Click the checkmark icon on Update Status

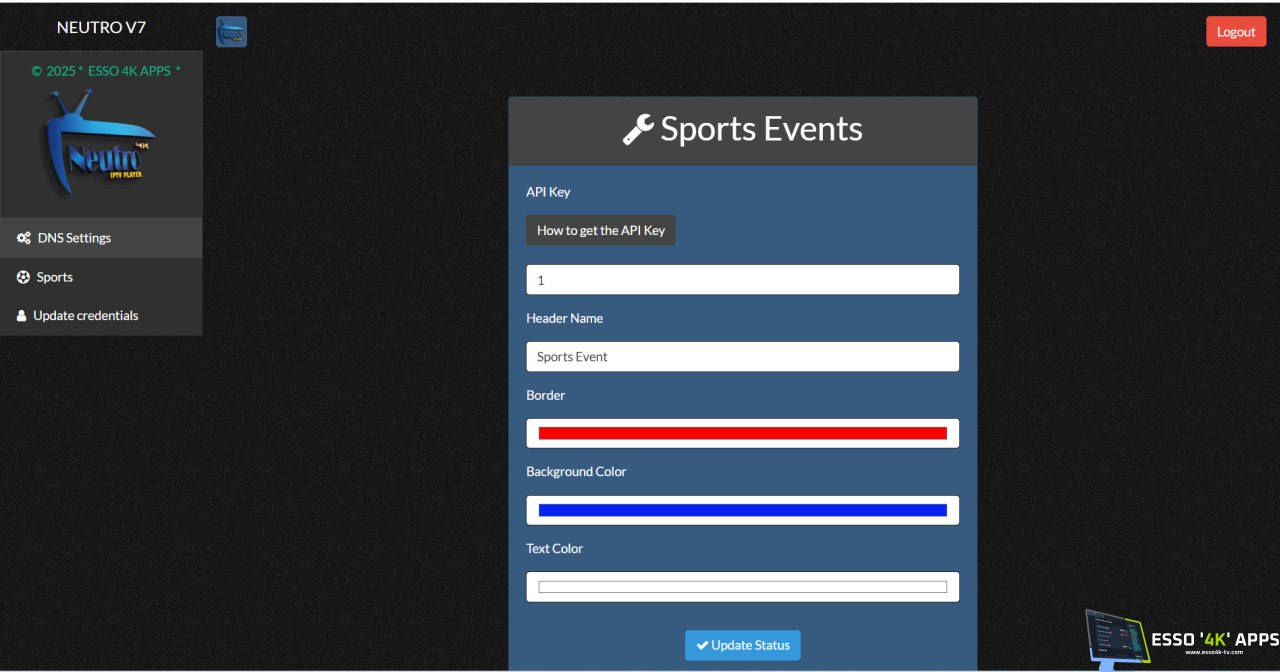point(702,645)
